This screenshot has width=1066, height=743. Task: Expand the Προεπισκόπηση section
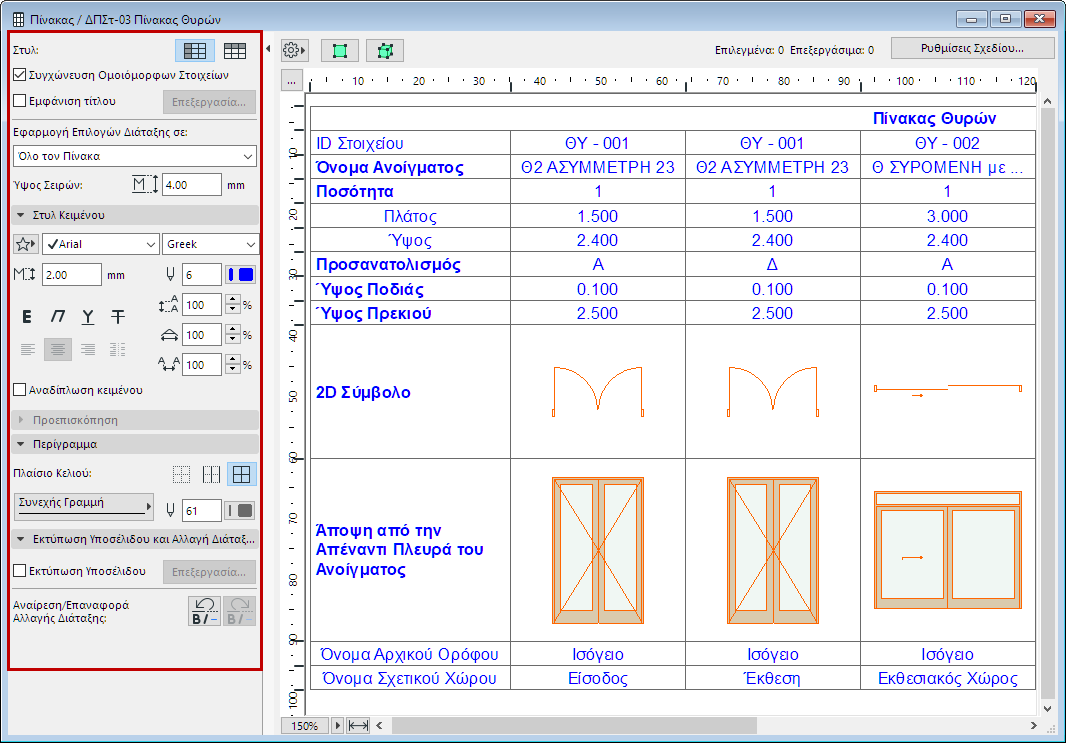pos(22,420)
